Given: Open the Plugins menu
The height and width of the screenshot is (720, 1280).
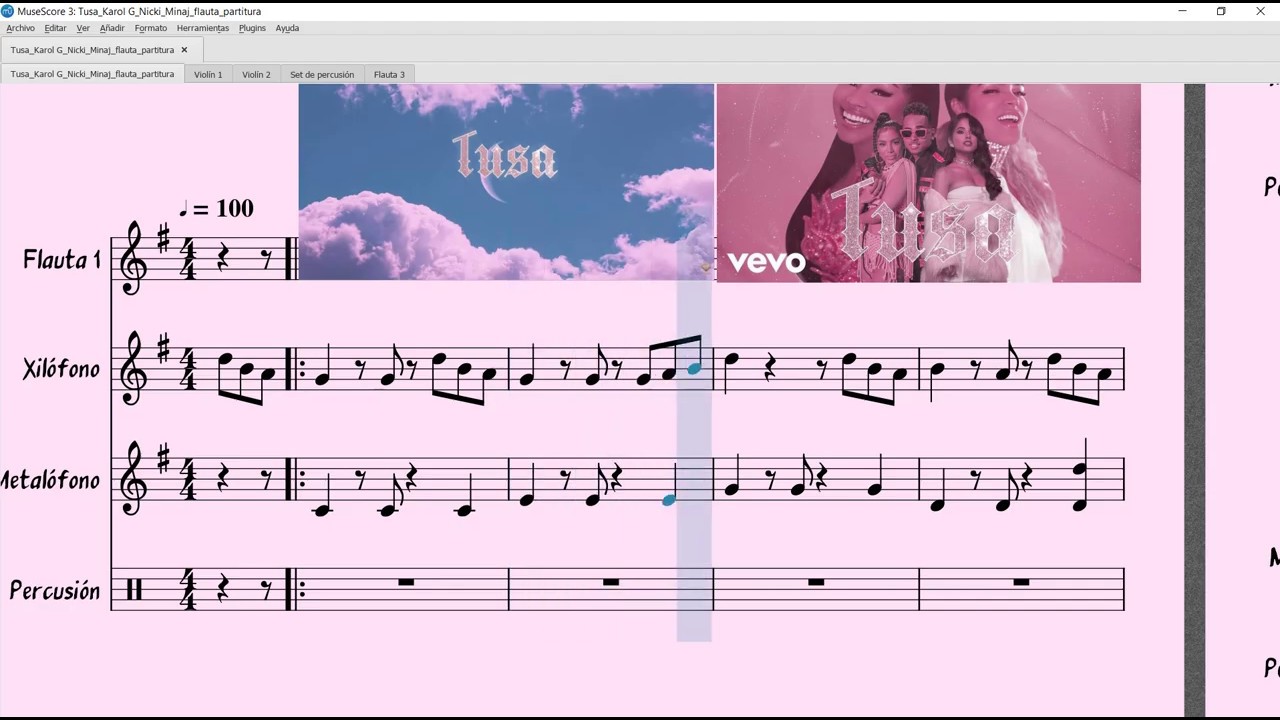Looking at the screenshot, I should point(252,28).
